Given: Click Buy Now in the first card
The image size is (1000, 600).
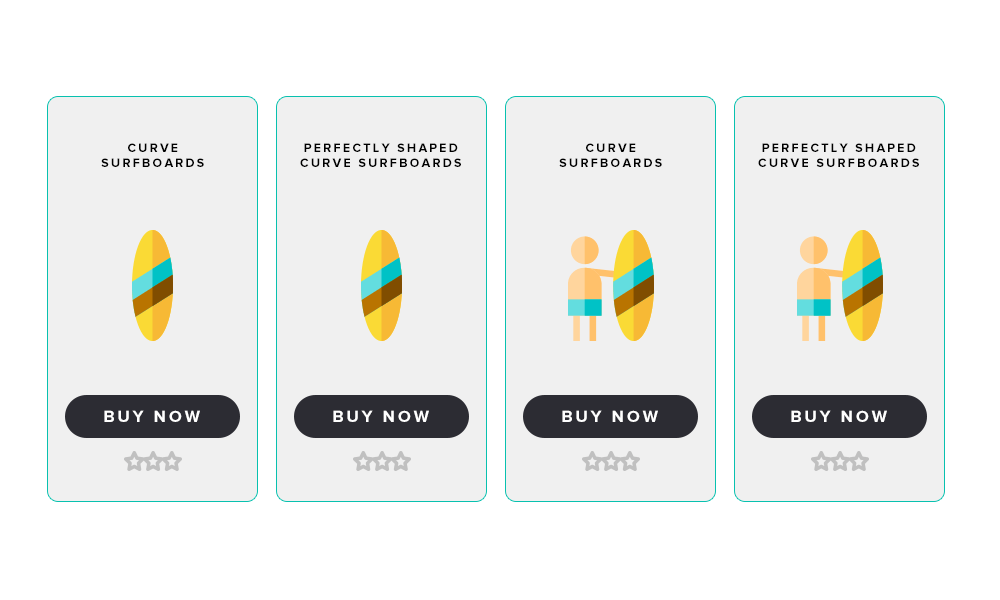Looking at the screenshot, I should click(152, 416).
